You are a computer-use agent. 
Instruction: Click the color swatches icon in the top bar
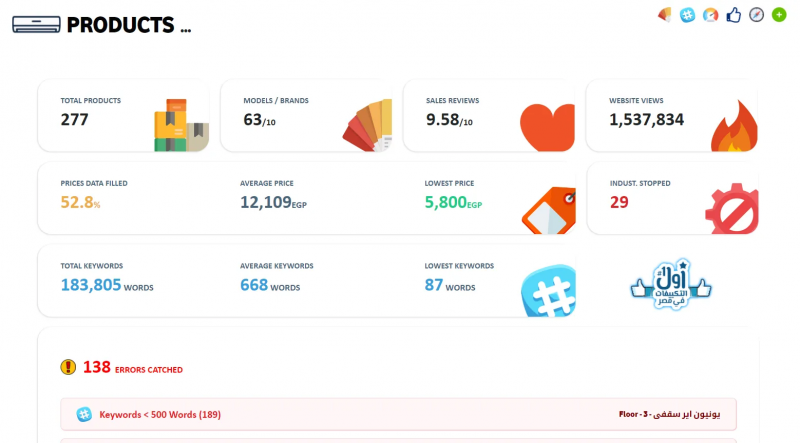(x=664, y=14)
